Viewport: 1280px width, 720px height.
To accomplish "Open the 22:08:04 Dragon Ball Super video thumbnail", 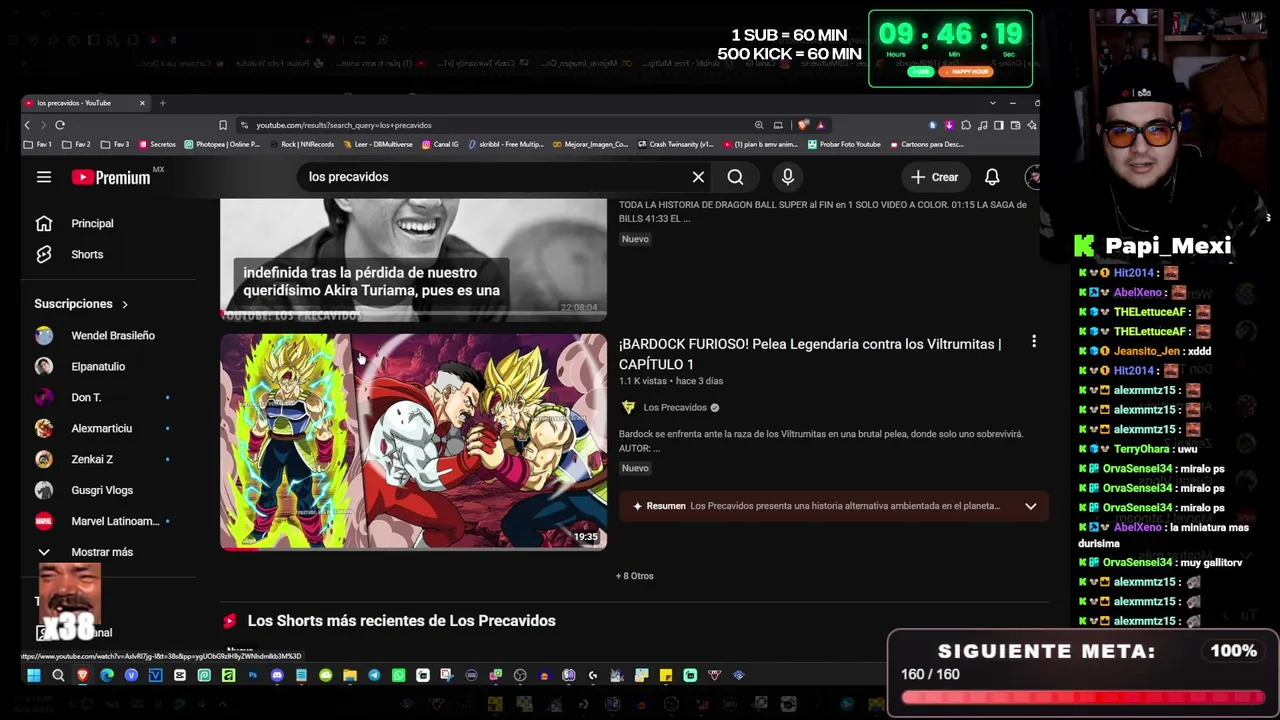I will coord(413,259).
